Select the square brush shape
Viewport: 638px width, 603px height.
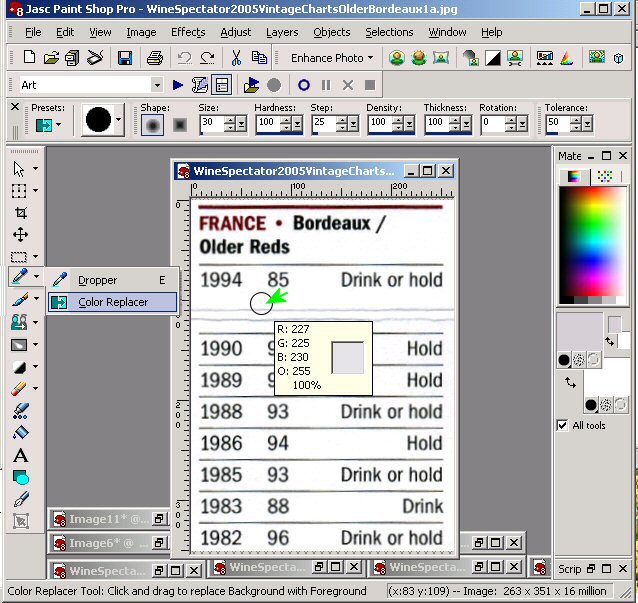[x=180, y=124]
